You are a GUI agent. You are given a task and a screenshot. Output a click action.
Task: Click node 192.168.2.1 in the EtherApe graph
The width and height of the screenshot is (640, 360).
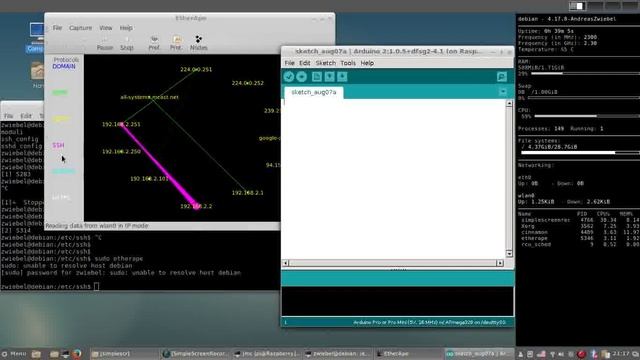(248, 193)
